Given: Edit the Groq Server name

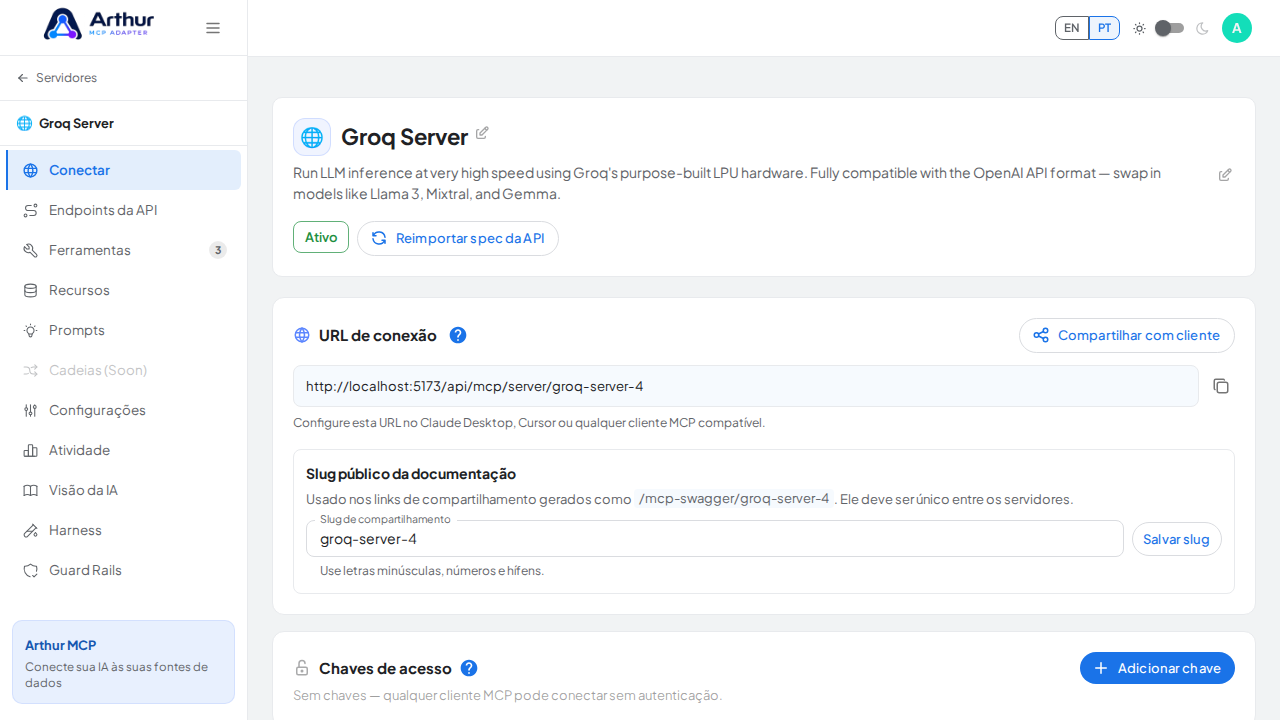Looking at the screenshot, I should click(482, 133).
